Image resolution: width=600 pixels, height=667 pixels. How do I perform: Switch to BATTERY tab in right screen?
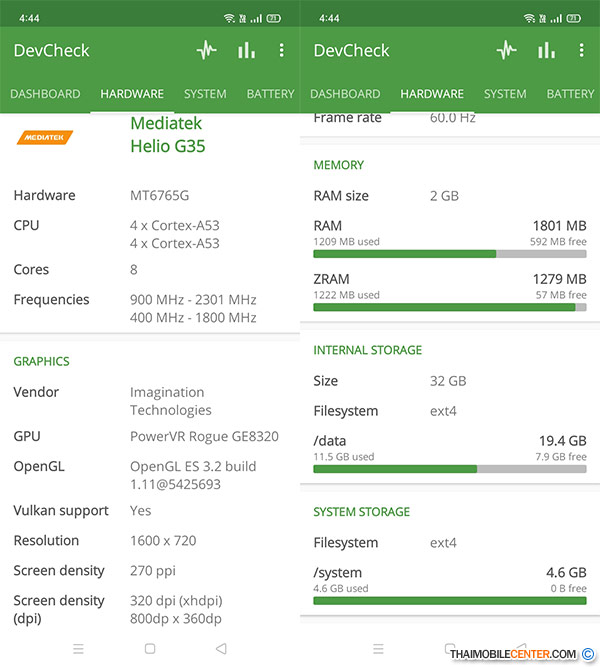coord(570,94)
